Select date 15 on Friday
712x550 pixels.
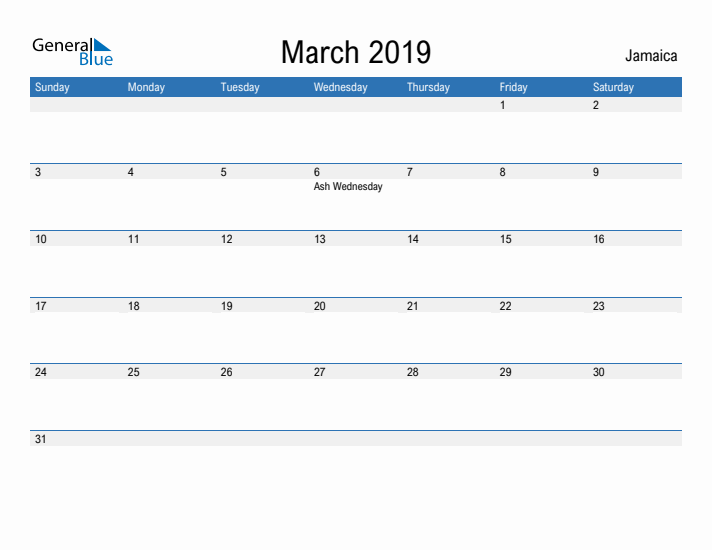coord(505,239)
